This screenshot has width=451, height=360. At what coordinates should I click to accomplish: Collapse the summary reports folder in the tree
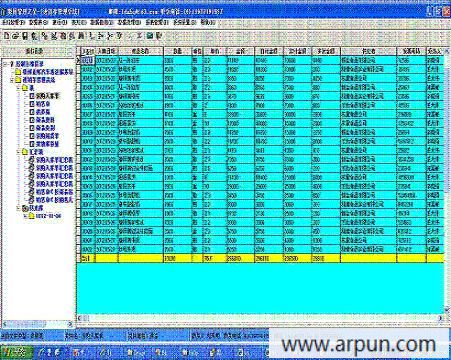tap(19, 152)
